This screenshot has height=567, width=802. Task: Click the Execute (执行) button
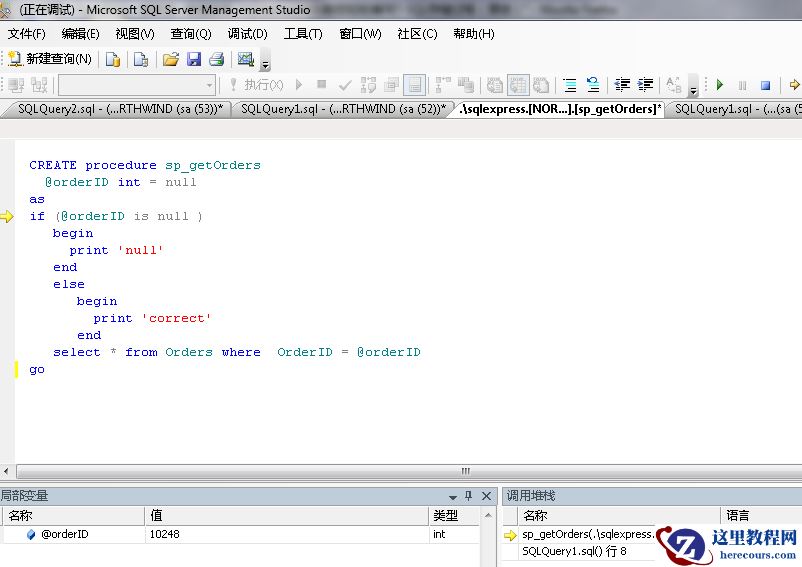(x=257, y=84)
